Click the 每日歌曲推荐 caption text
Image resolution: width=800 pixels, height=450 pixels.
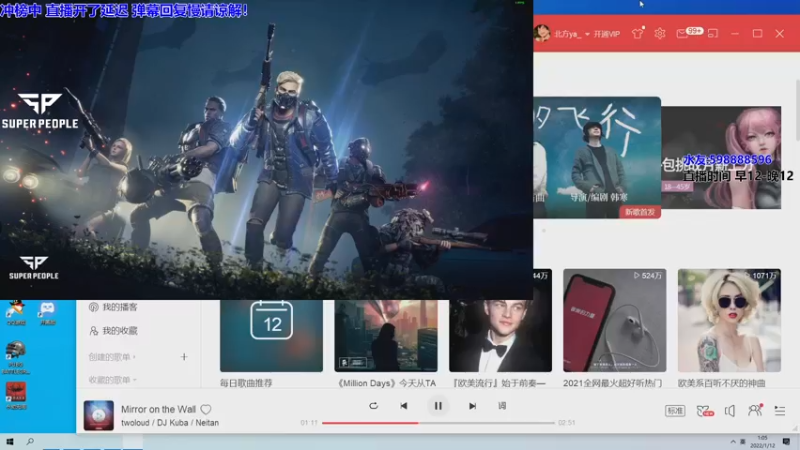click(x=246, y=383)
